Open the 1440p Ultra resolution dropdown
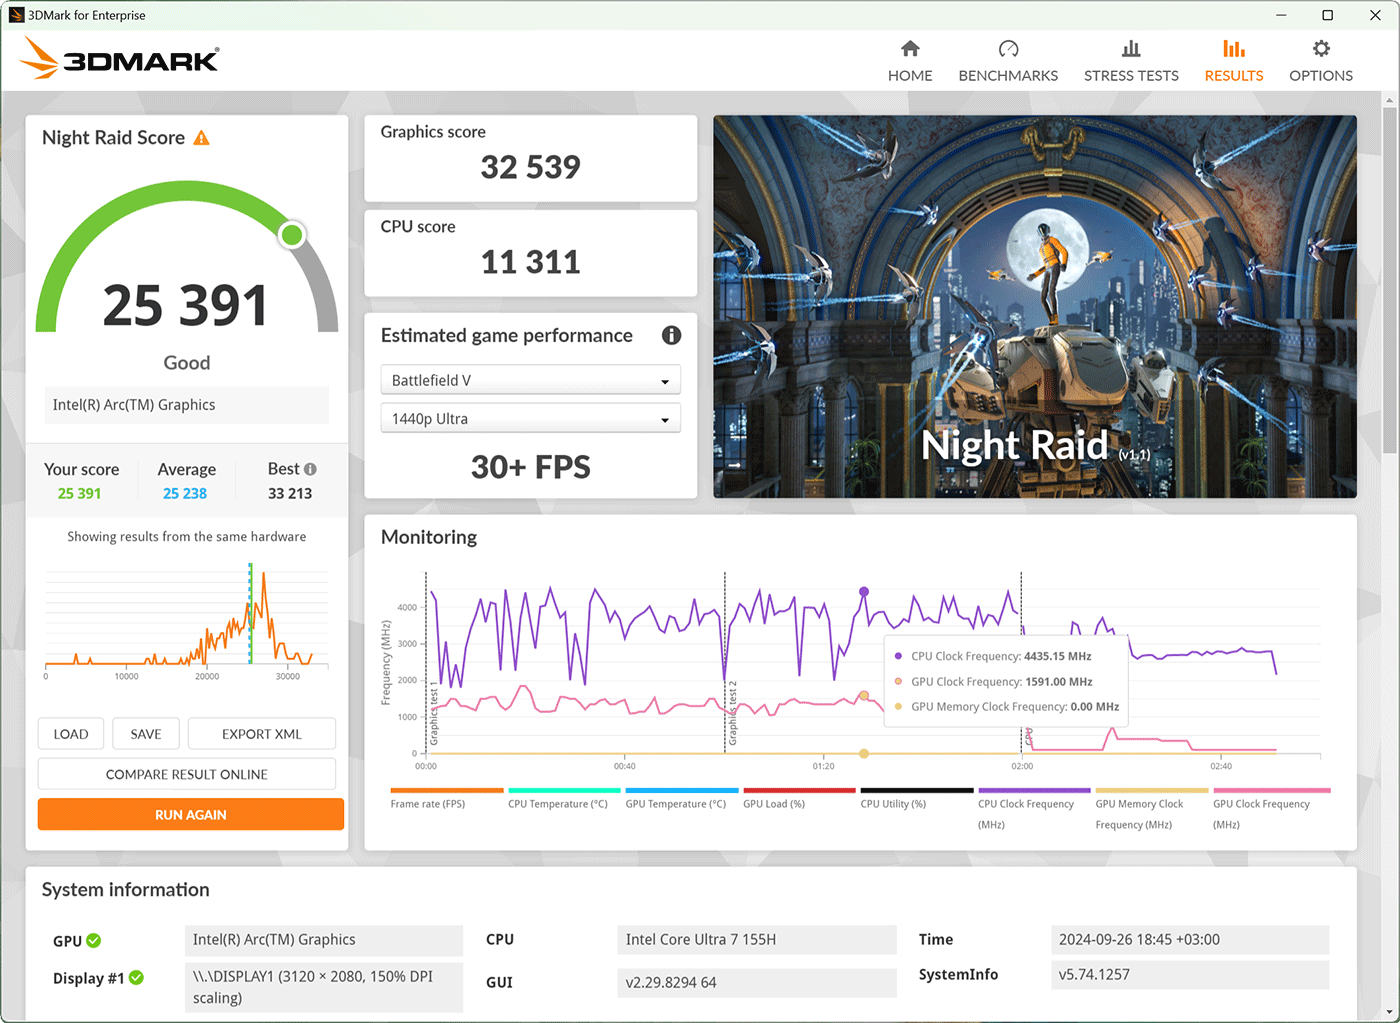The height and width of the screenshot is (1023, 1400). coord(530,418)
